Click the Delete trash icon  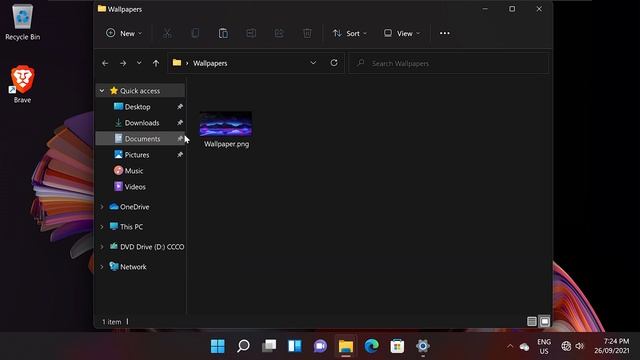tap(307, 33)
